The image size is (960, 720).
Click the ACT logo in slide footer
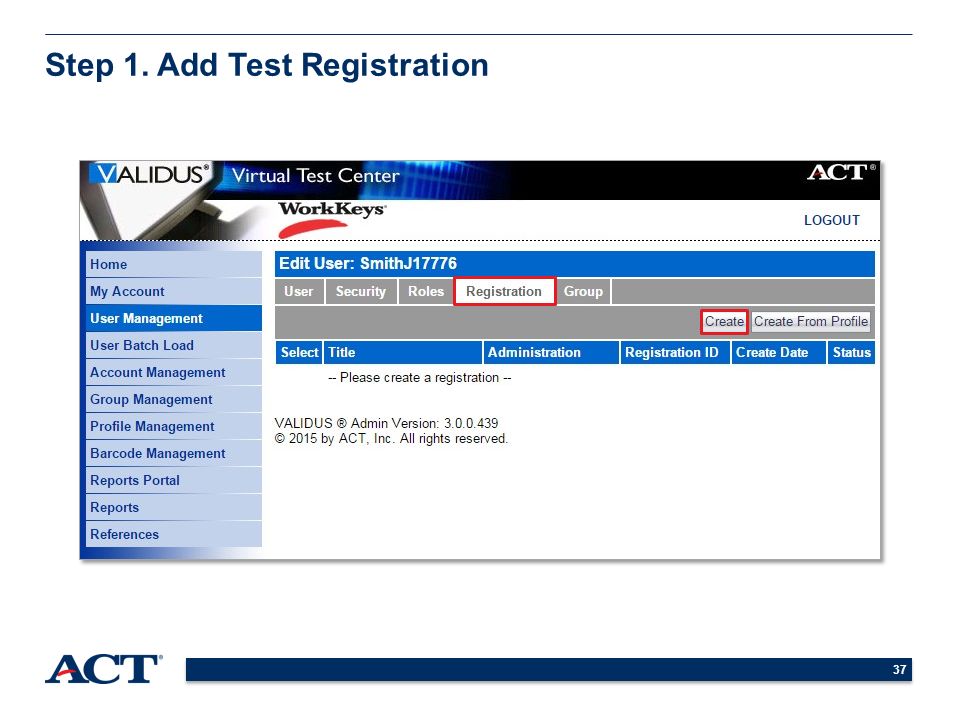104,669
